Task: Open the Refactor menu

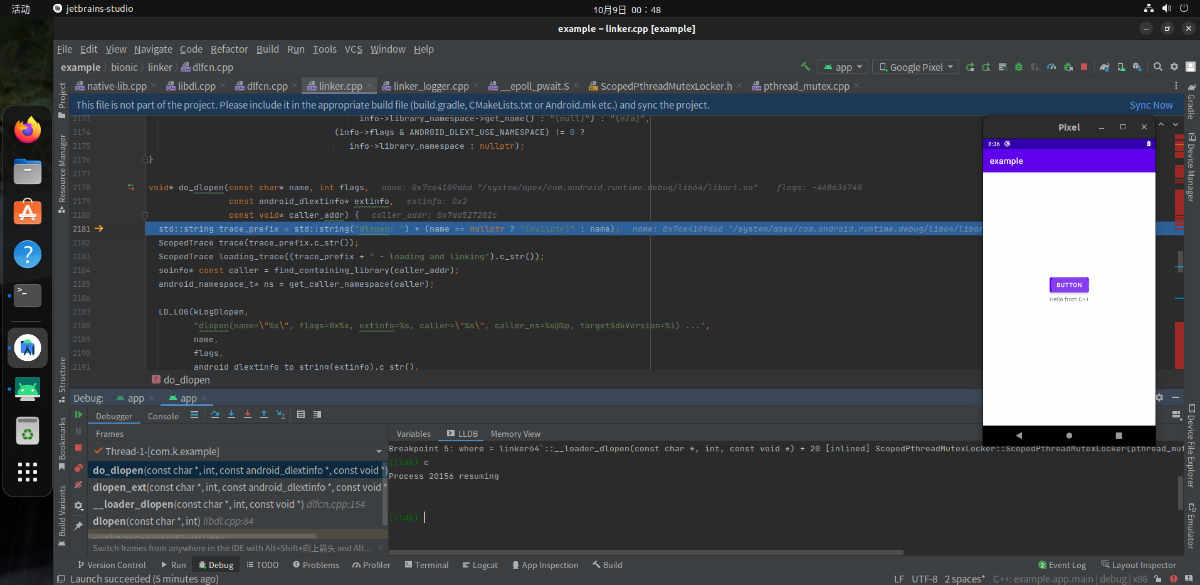Action: 229,49
